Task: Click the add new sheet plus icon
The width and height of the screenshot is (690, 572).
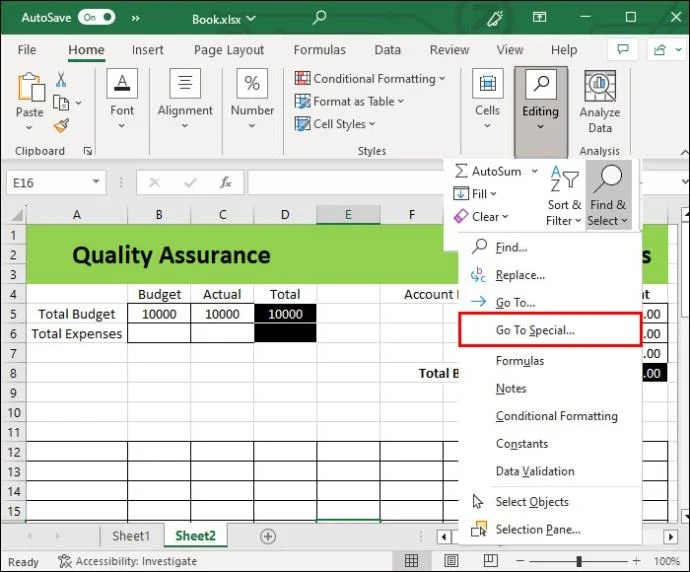Action: 268,536
